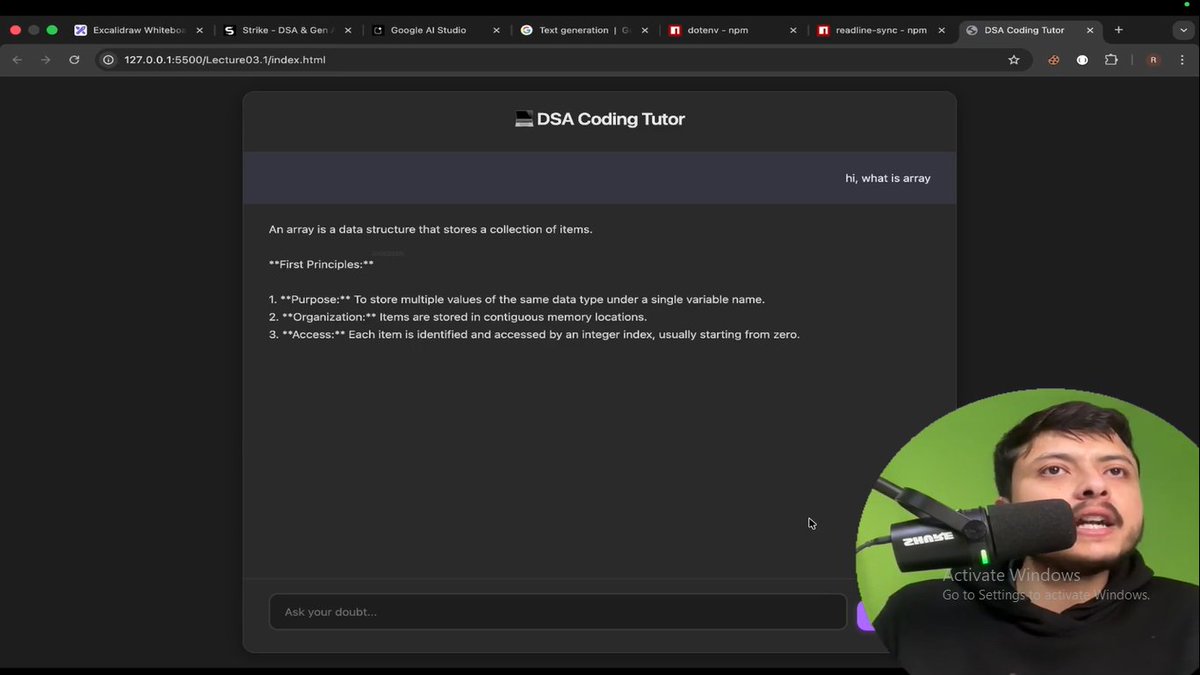
Task: Click the npm favicon on dotenv tab
Action: (675, 30)
